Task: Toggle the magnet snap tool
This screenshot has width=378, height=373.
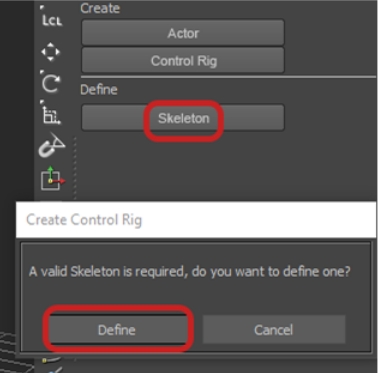Action: point(51,145)
